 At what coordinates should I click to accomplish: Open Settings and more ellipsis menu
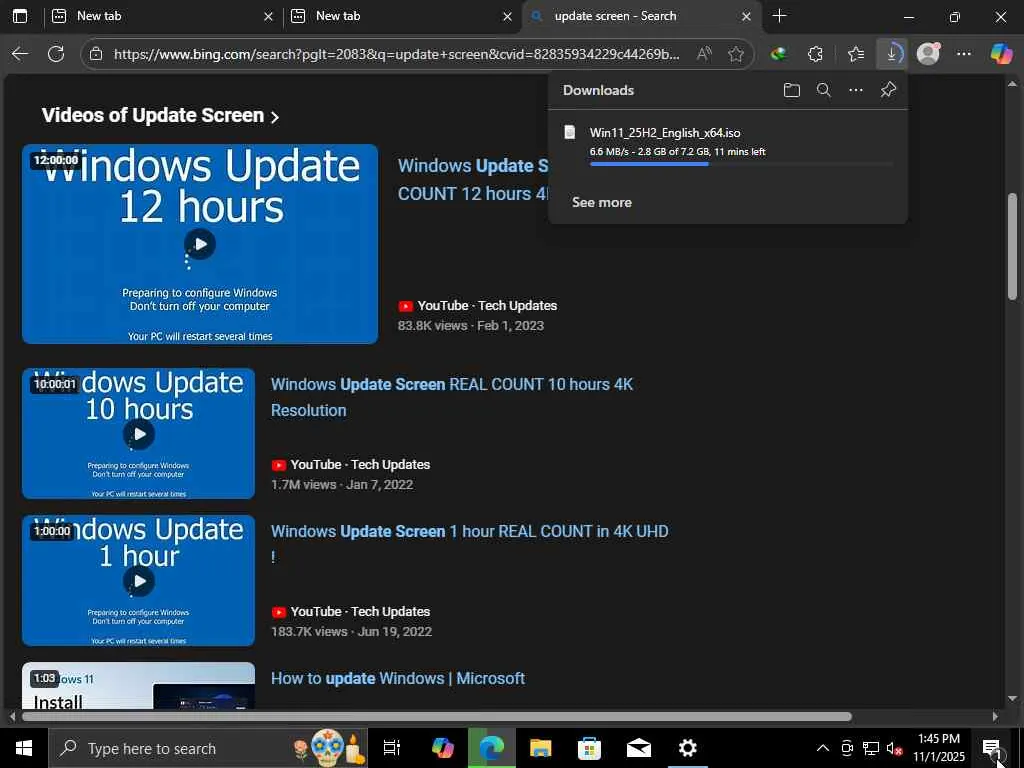964,54
